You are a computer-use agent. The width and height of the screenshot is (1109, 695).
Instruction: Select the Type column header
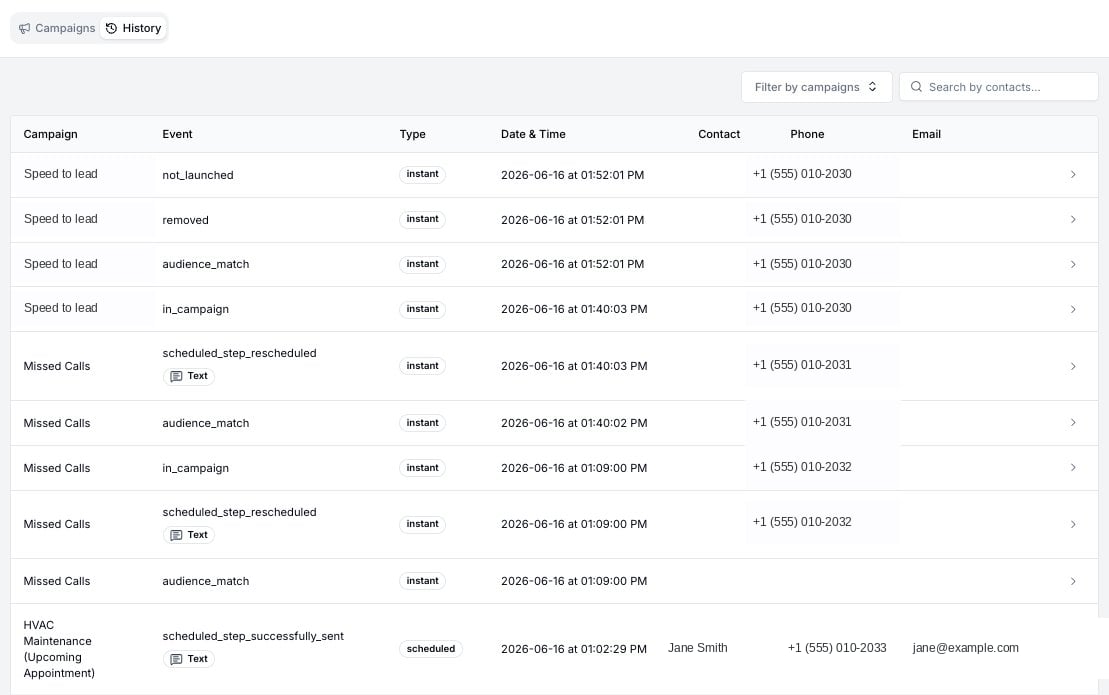pos(412,134)
